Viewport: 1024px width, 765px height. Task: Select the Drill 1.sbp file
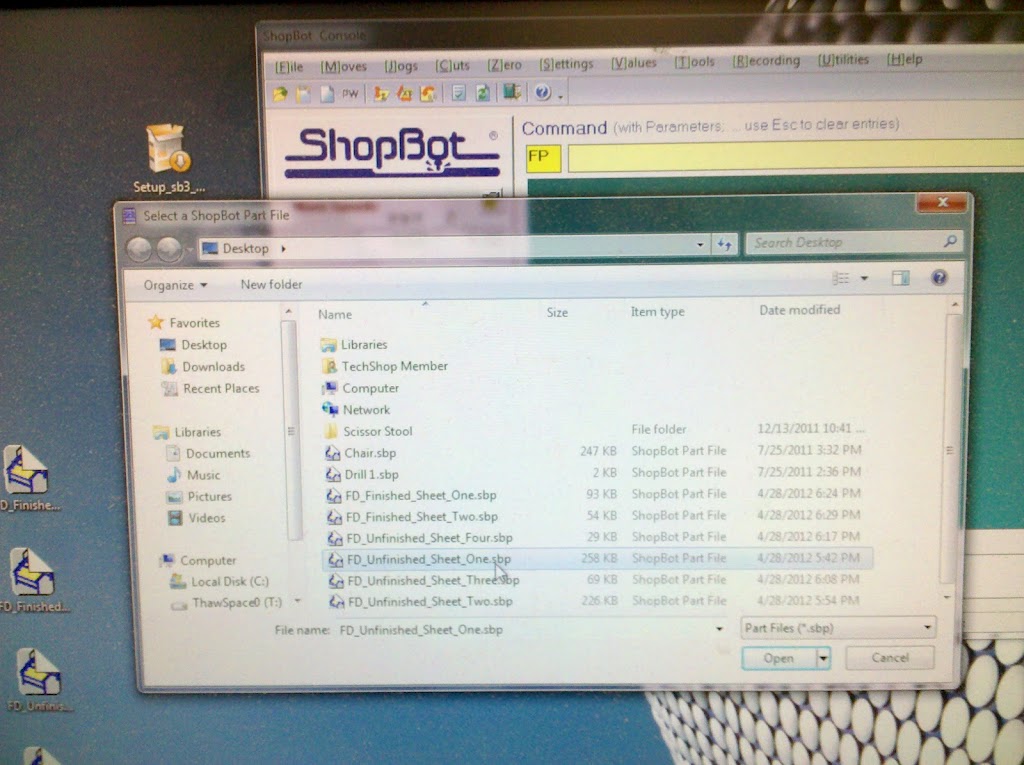362,475
